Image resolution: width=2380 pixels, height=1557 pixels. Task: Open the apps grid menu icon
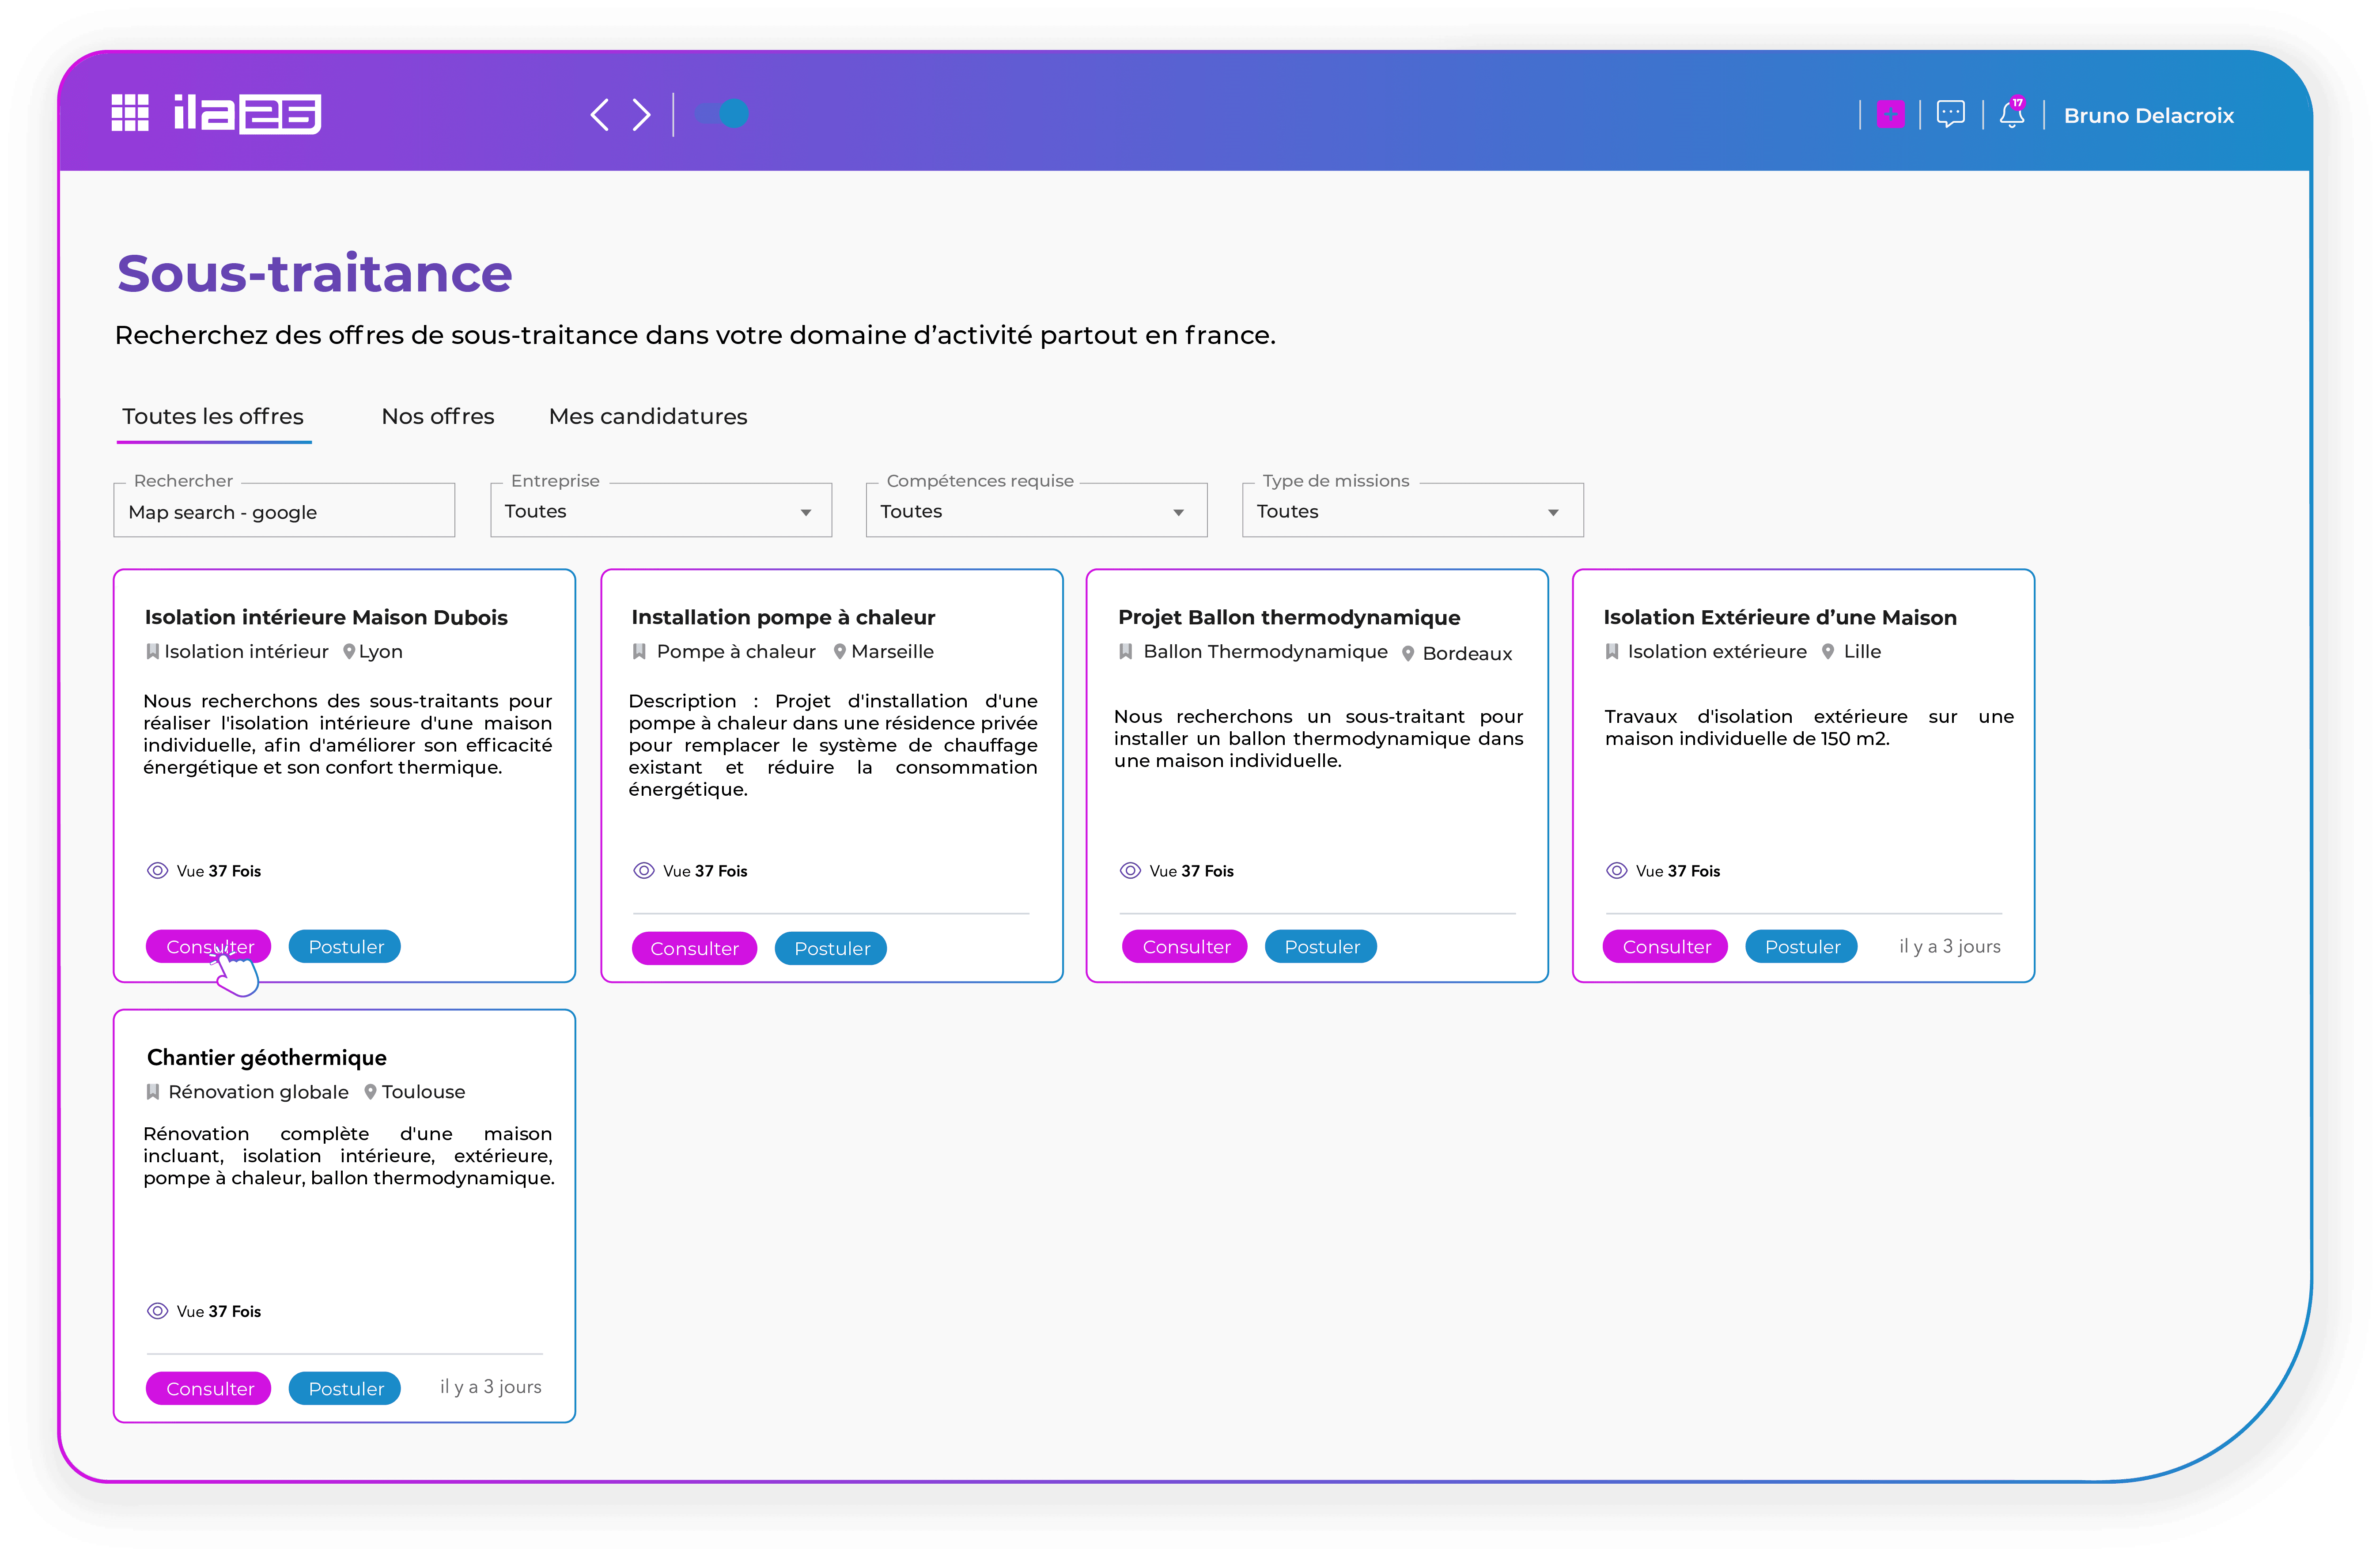(130, 113)
